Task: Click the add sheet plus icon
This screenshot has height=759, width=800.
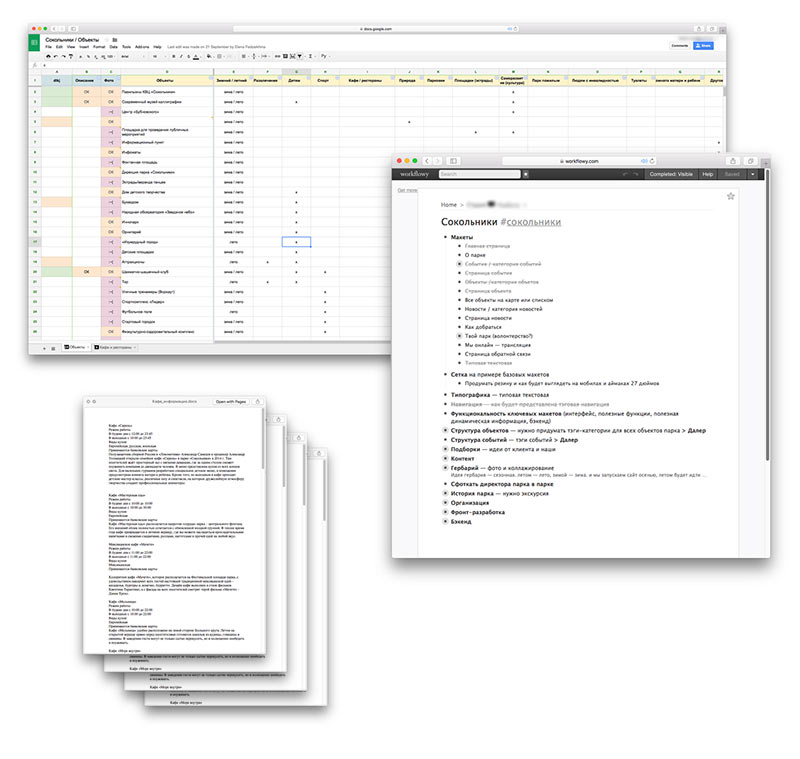Action: tap(43, 347)
